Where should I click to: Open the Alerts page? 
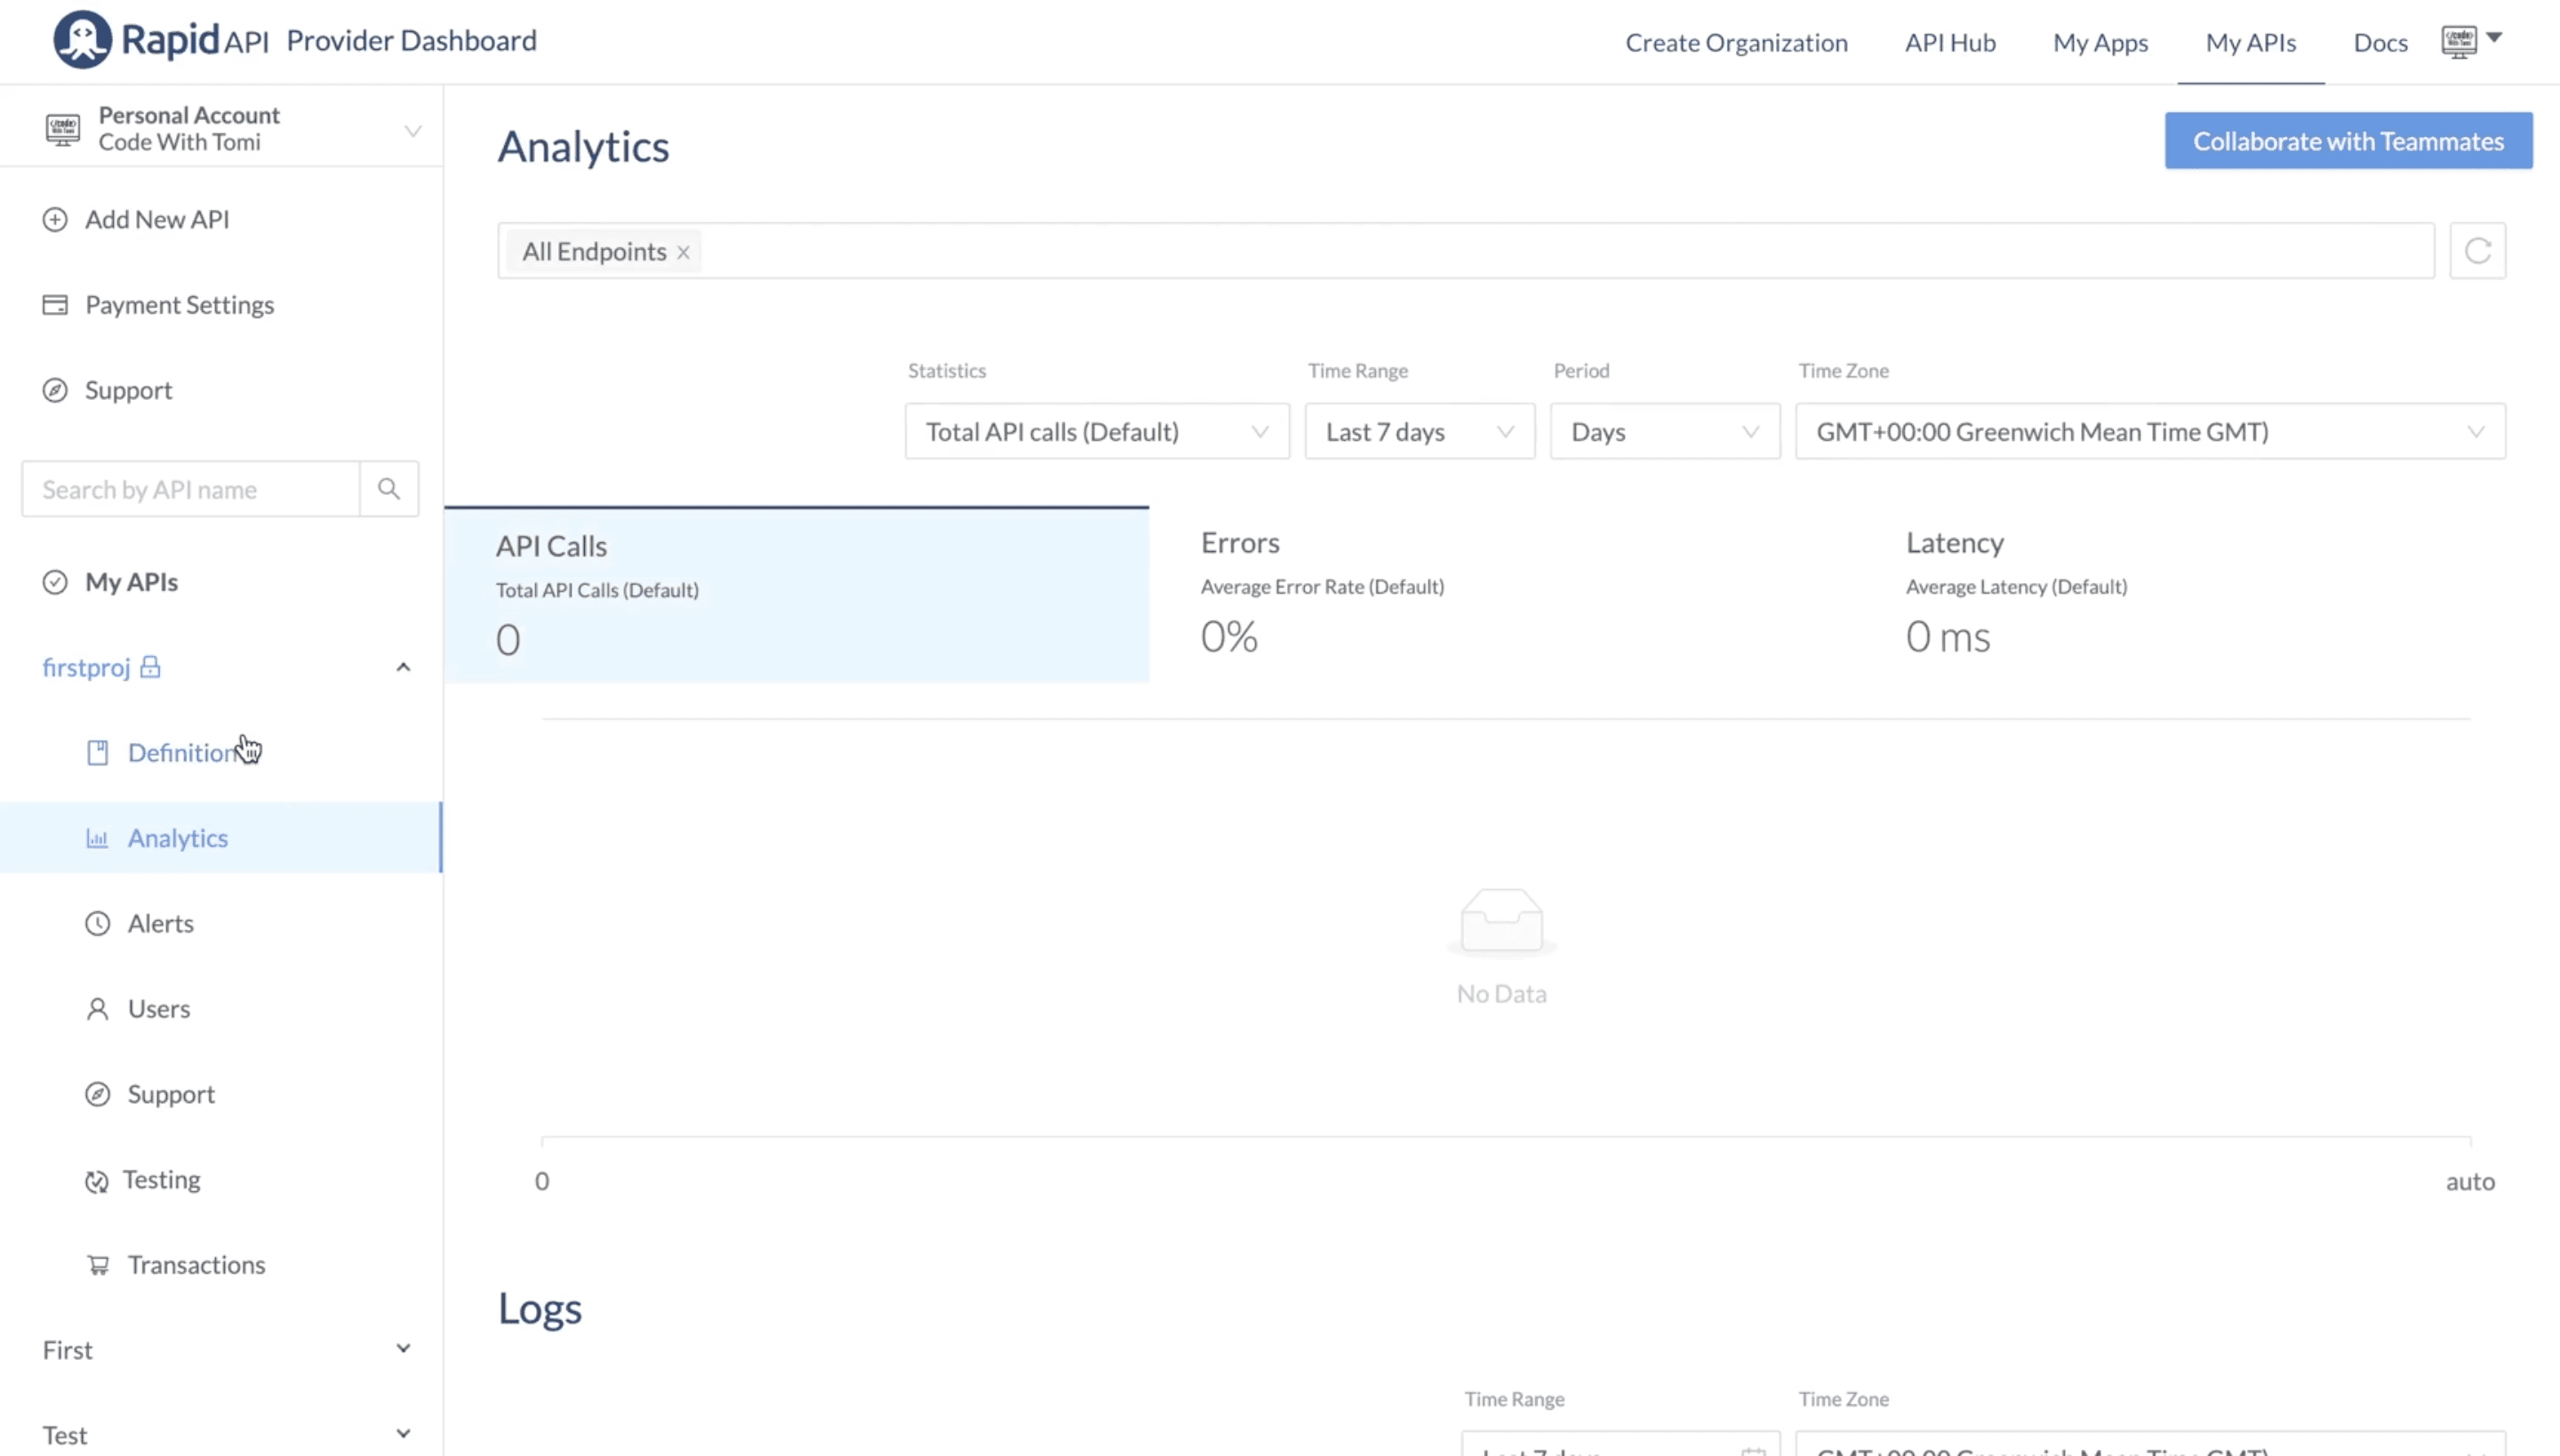[x=160, y=923]
